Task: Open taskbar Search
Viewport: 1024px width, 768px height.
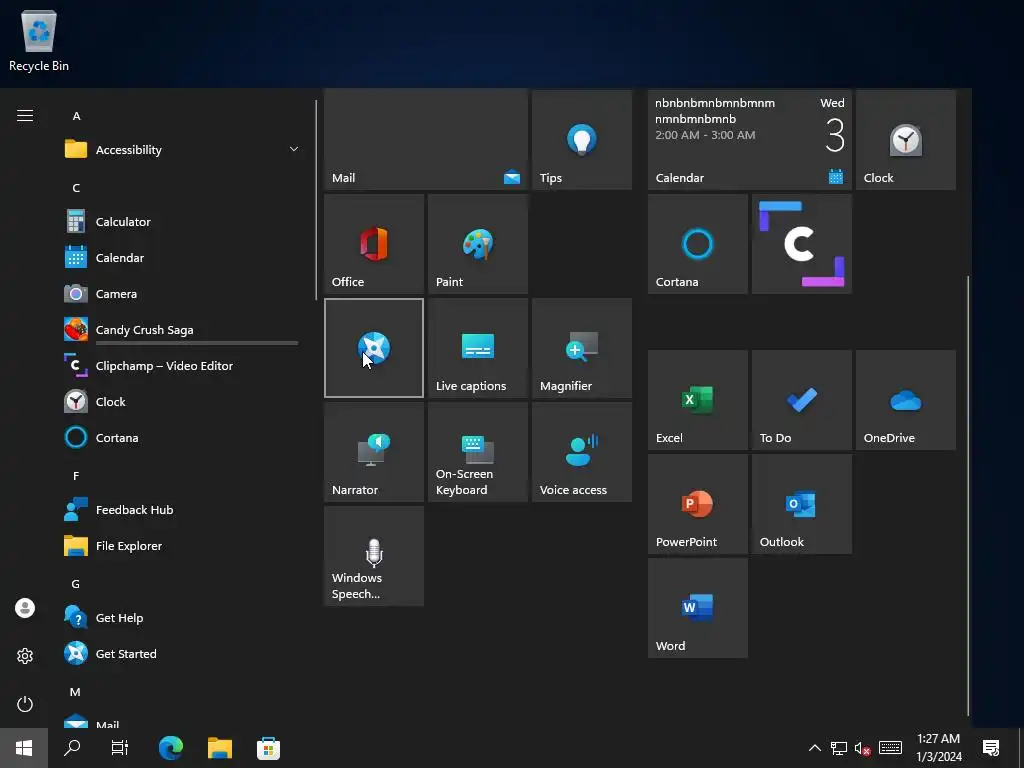Action: (72, 748)
